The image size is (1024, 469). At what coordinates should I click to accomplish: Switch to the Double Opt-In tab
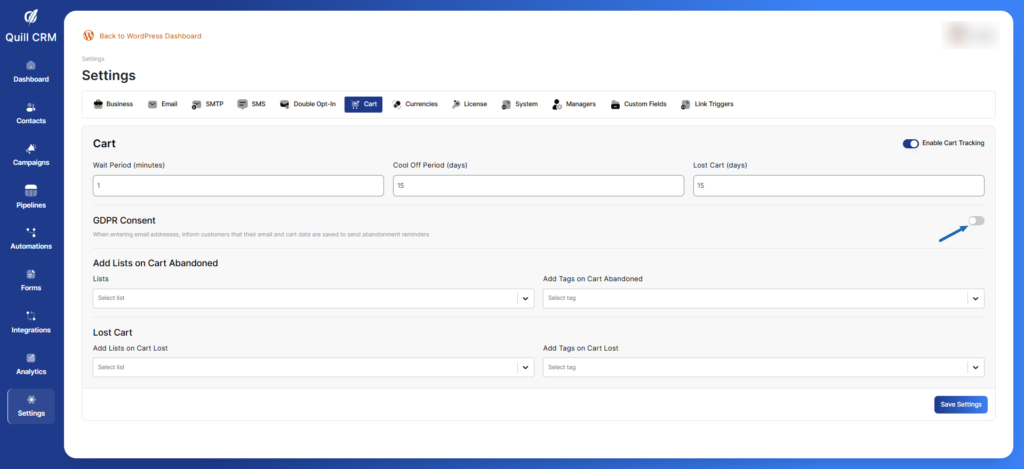point(308,104)
